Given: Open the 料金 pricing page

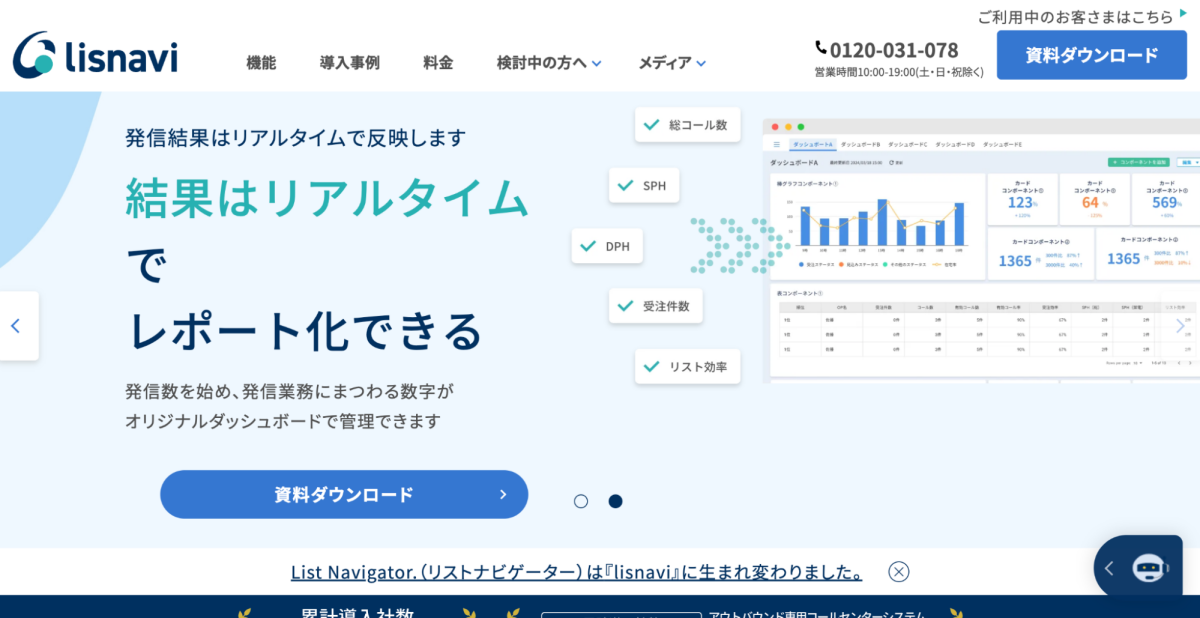Looking at the screenshot, I should point(438,62).
